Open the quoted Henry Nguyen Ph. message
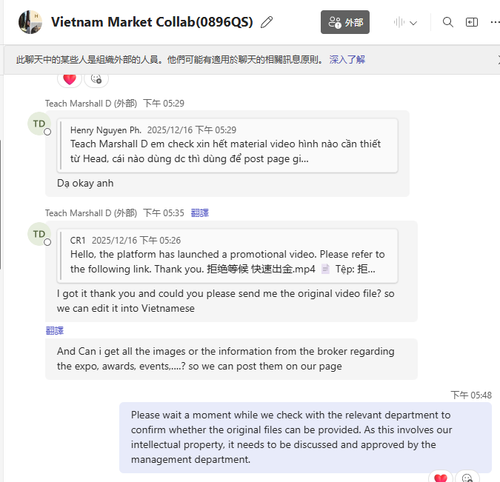Viewport: 500px width, 482px height. tap(227, 145)
